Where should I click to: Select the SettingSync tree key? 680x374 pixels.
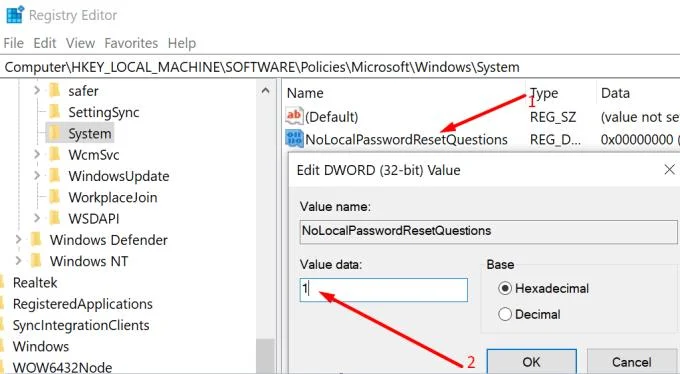pos(104,112)
